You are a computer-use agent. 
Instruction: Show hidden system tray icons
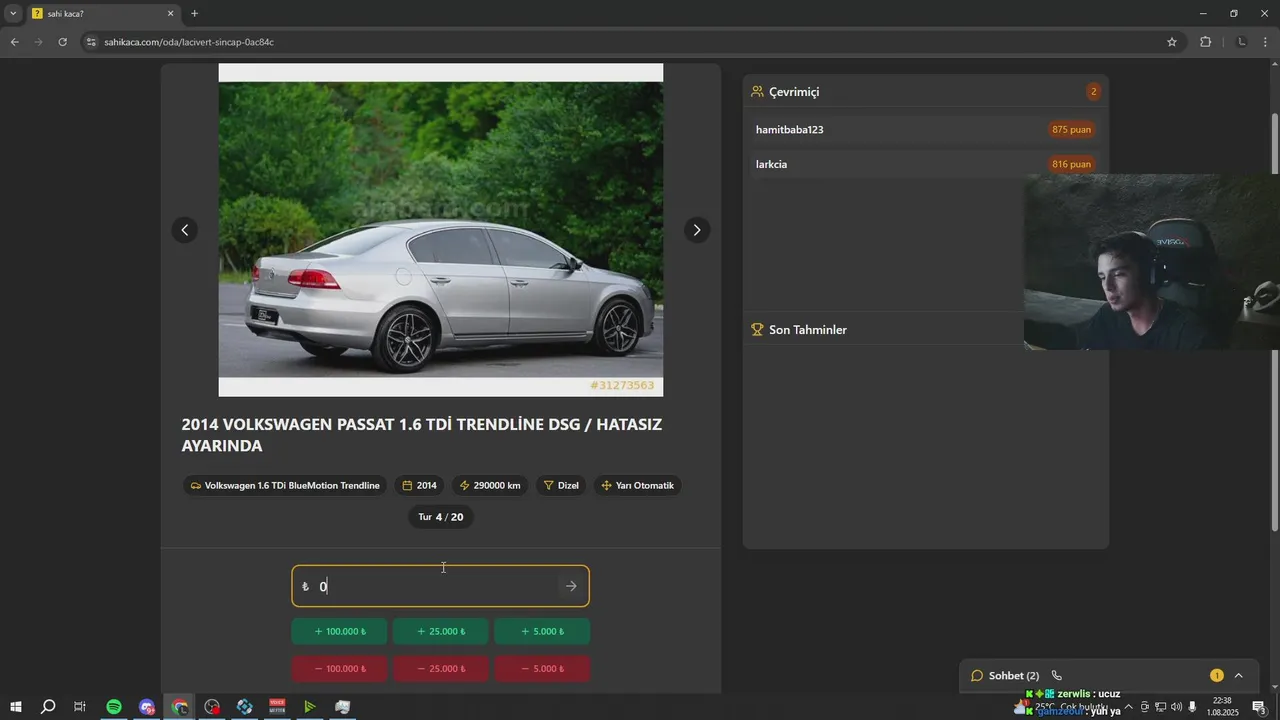1129,707
